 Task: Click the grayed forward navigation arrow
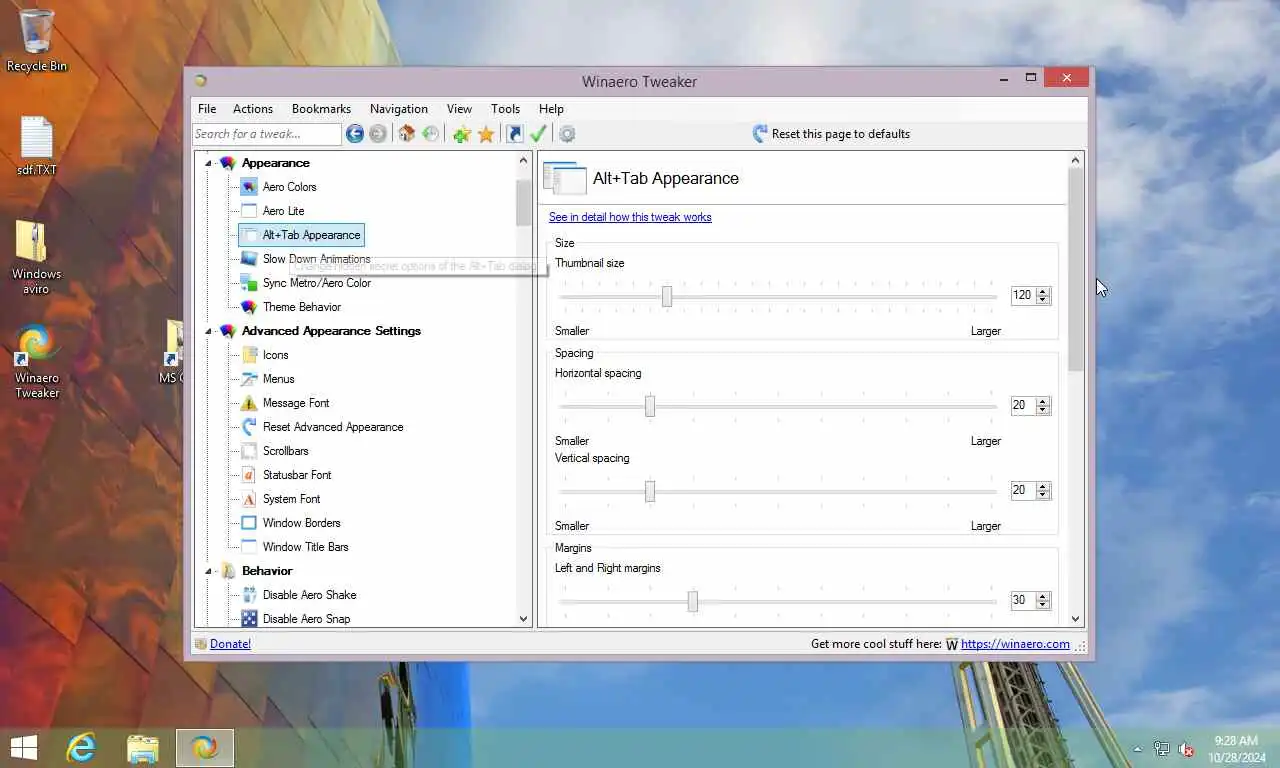pos(378,134)
